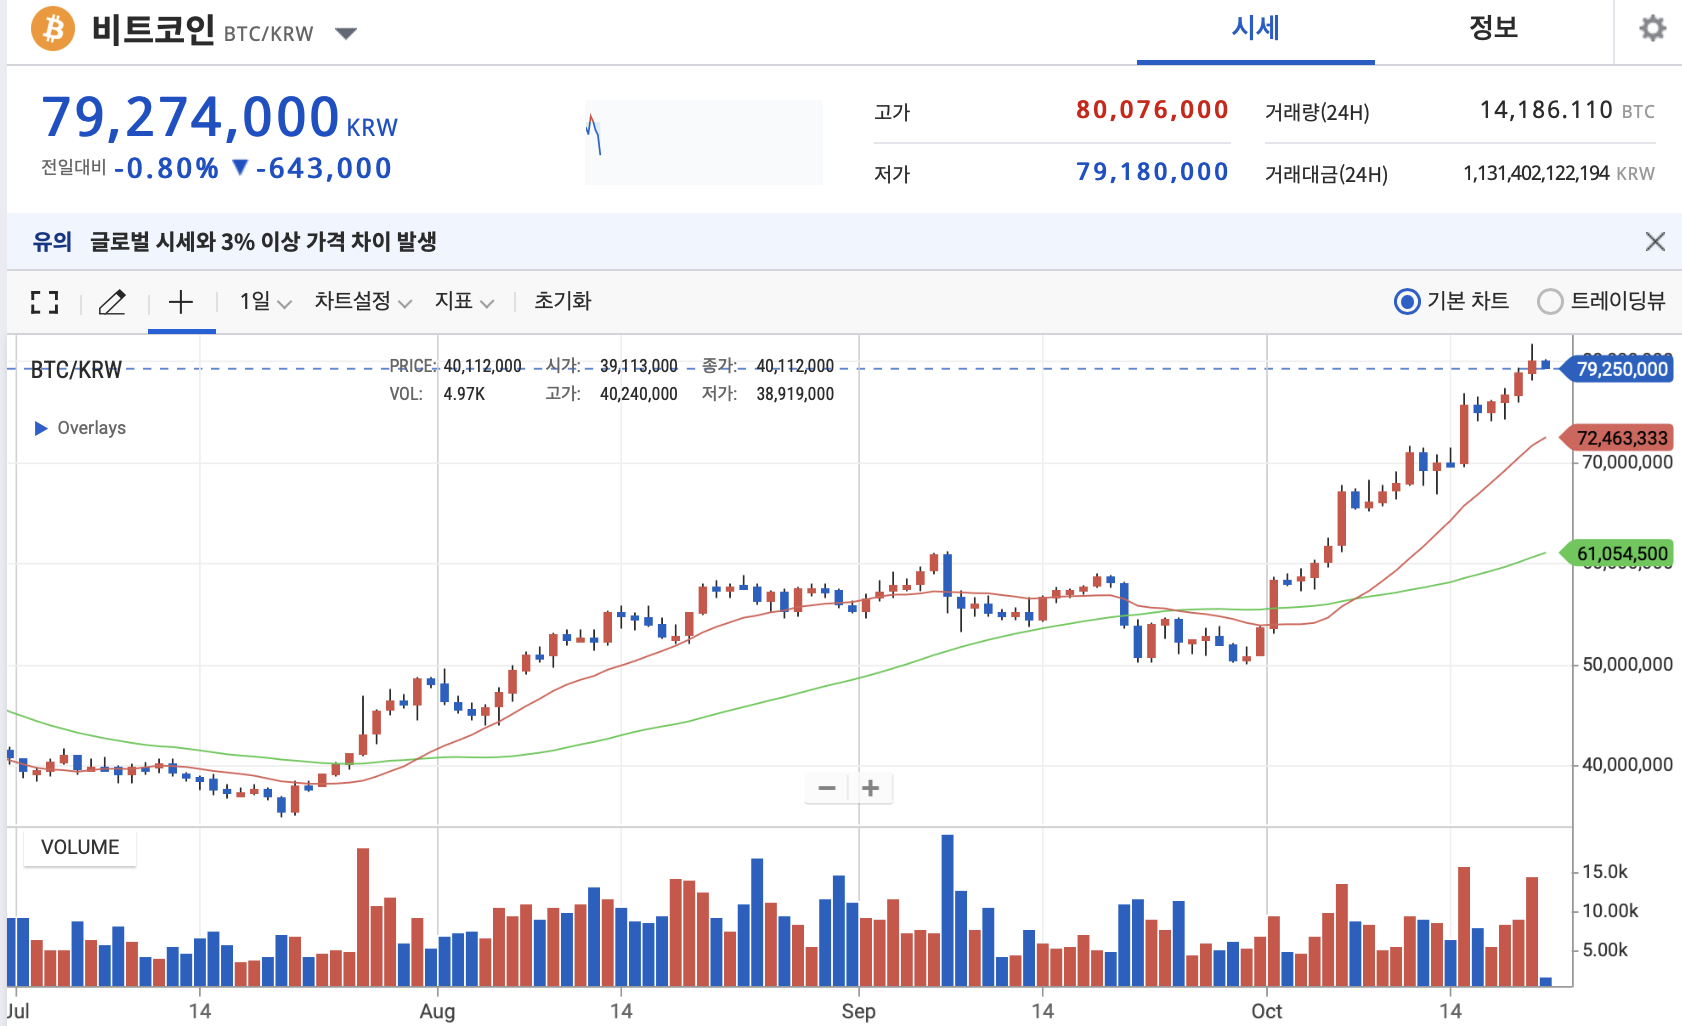Screen dimensions: 1682x1026
Task: Click the 15.0k volume axis label
Action: click(1605, 872)
